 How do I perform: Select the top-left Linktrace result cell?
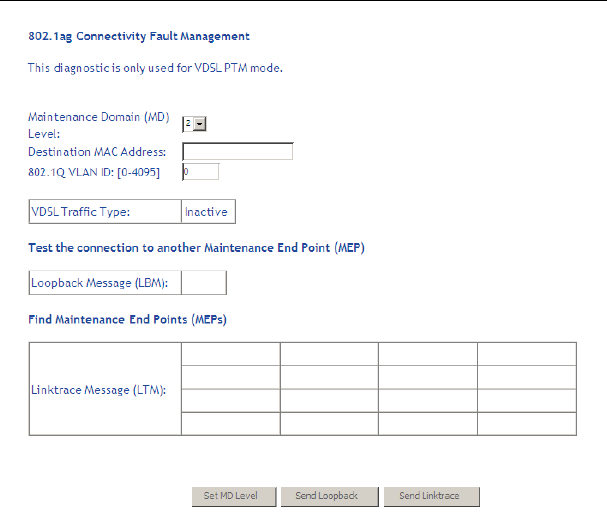coord(230,354)
